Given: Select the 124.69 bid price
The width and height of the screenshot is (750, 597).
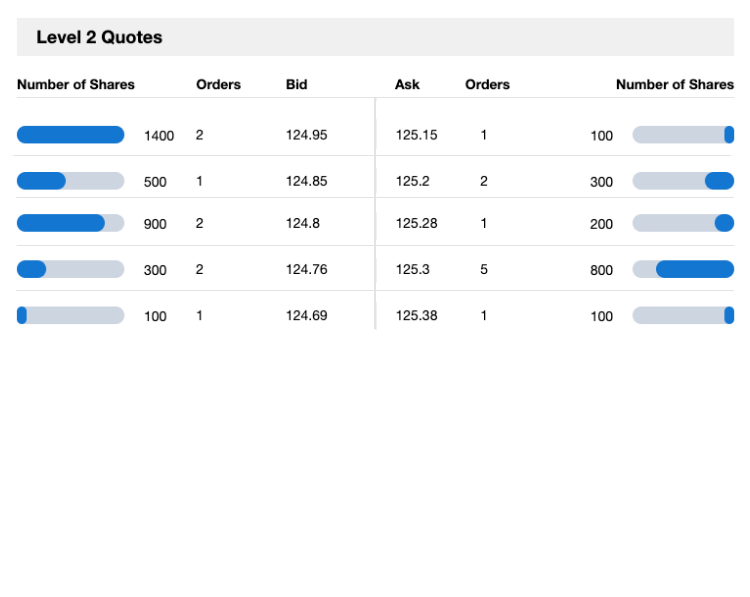Looking at the screenshot, I should pos(306,316).
